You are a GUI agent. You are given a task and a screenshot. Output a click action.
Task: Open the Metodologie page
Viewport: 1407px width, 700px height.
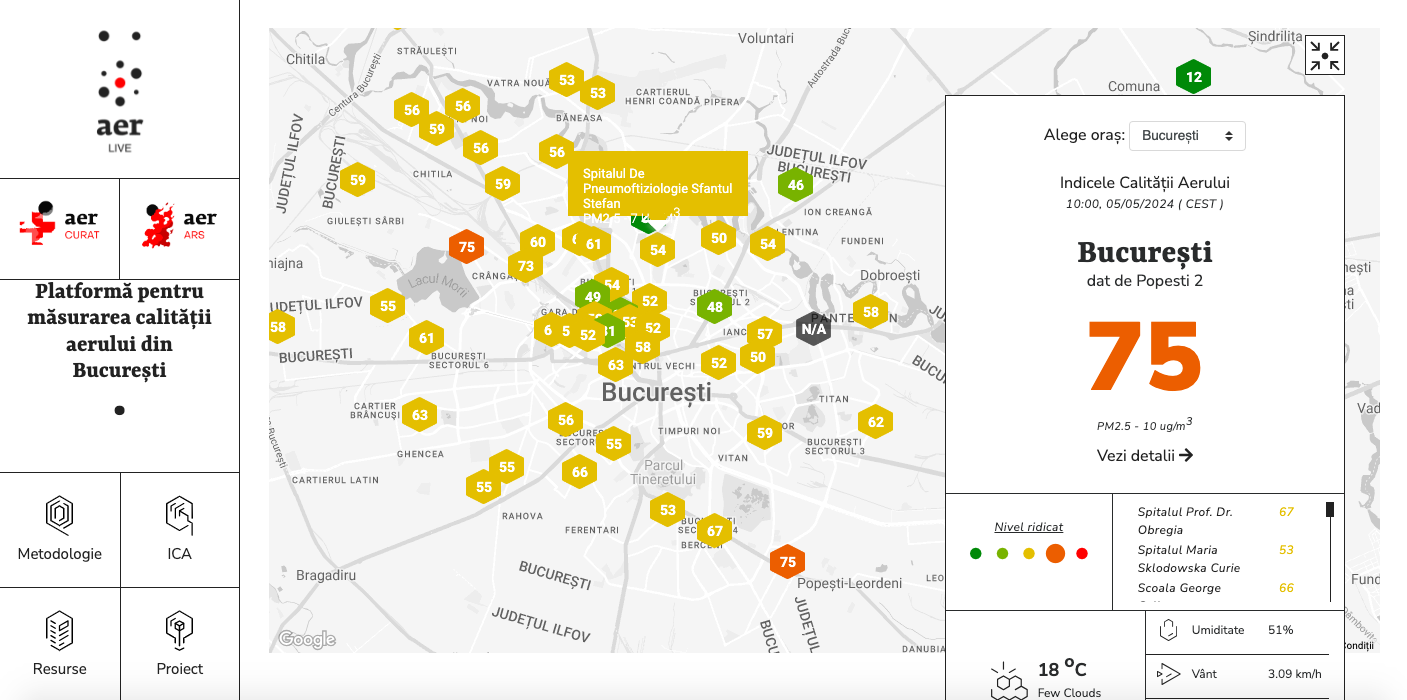click(60, 529)
